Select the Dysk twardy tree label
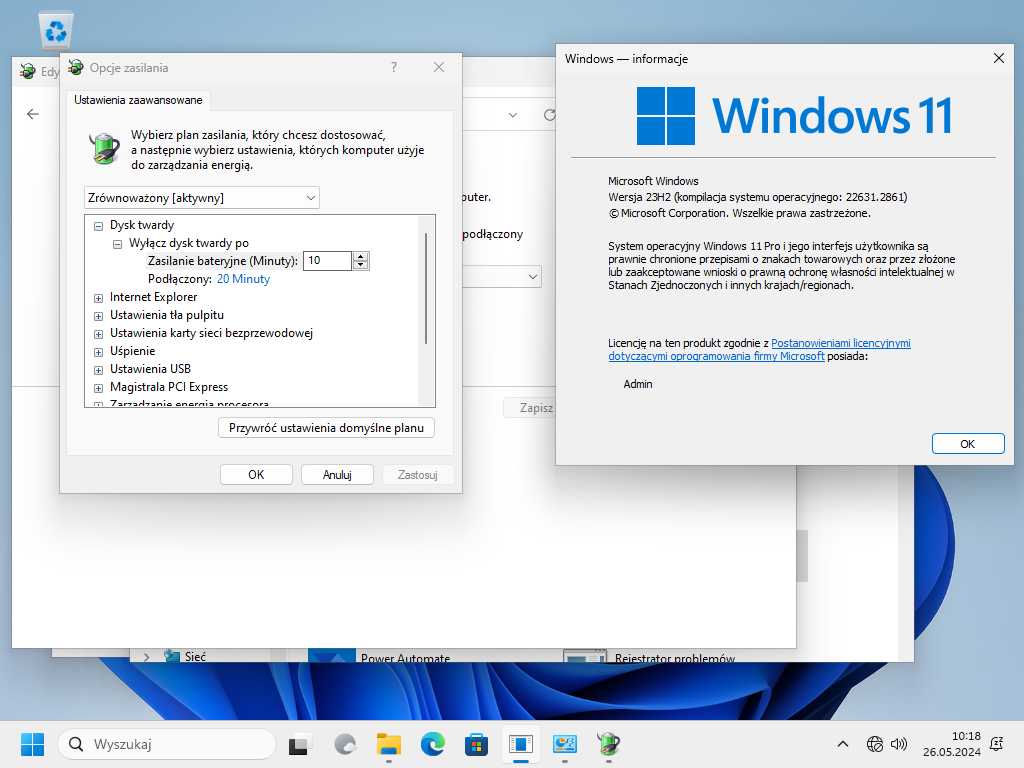The image size is (1024, 768). click(142, 225)
